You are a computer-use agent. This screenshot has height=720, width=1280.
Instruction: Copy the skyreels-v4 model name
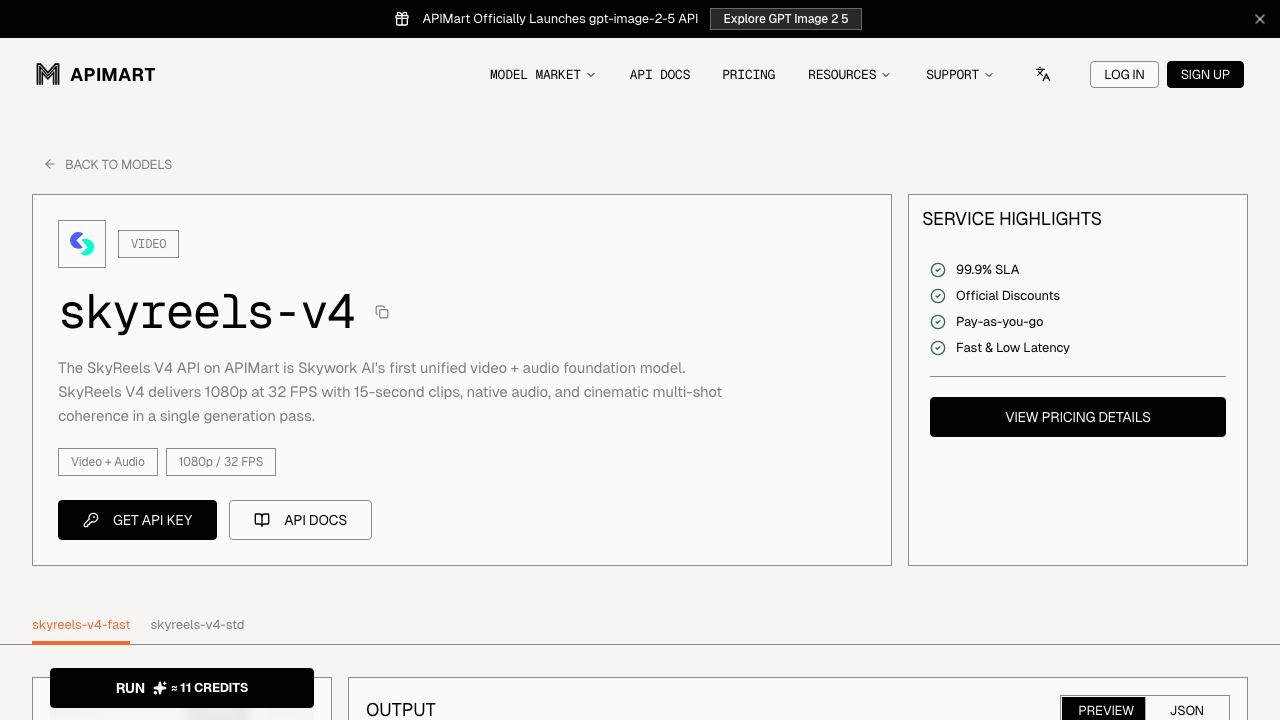pos(382,312)
